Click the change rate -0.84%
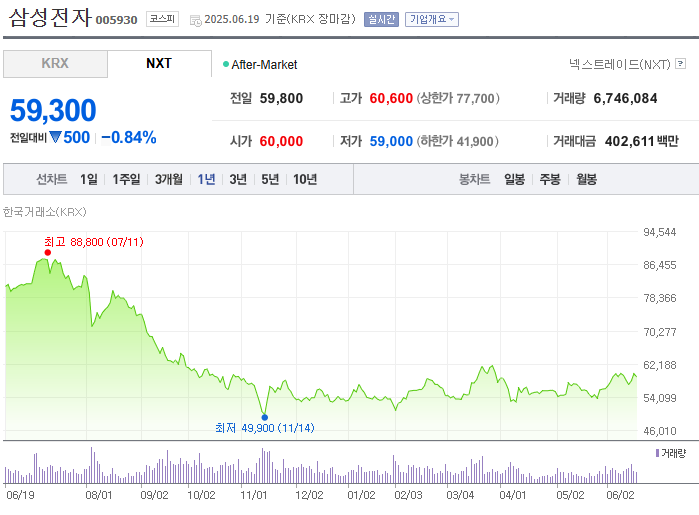 (129, 137)
